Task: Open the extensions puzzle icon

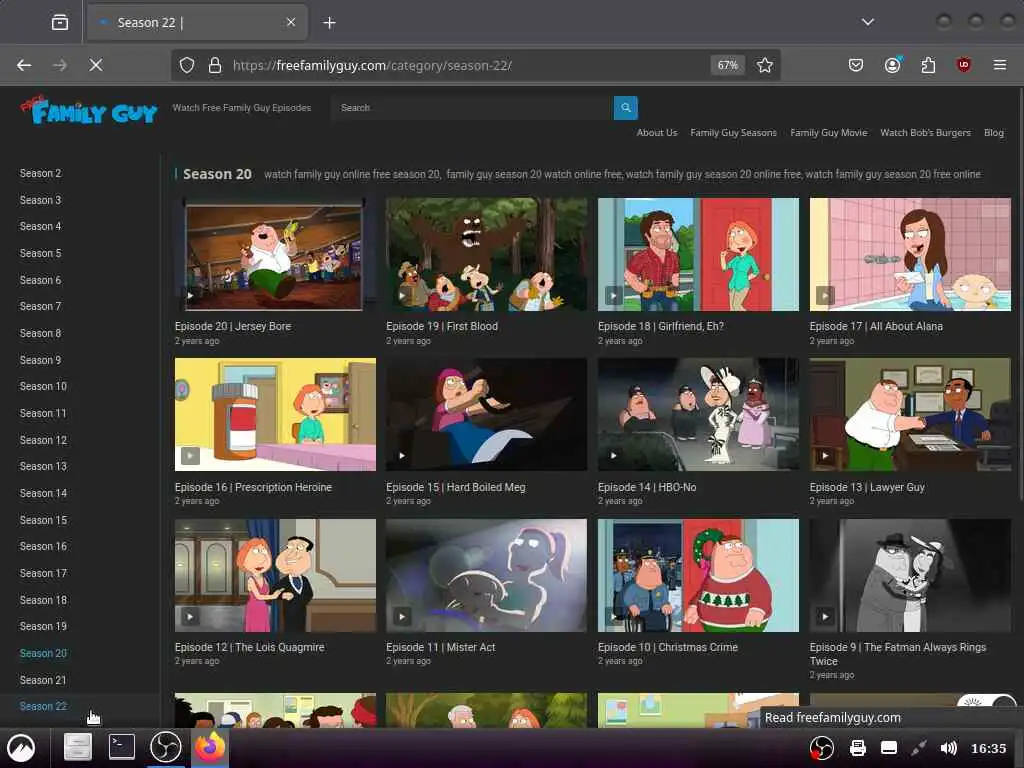Action: coord(928,65)
